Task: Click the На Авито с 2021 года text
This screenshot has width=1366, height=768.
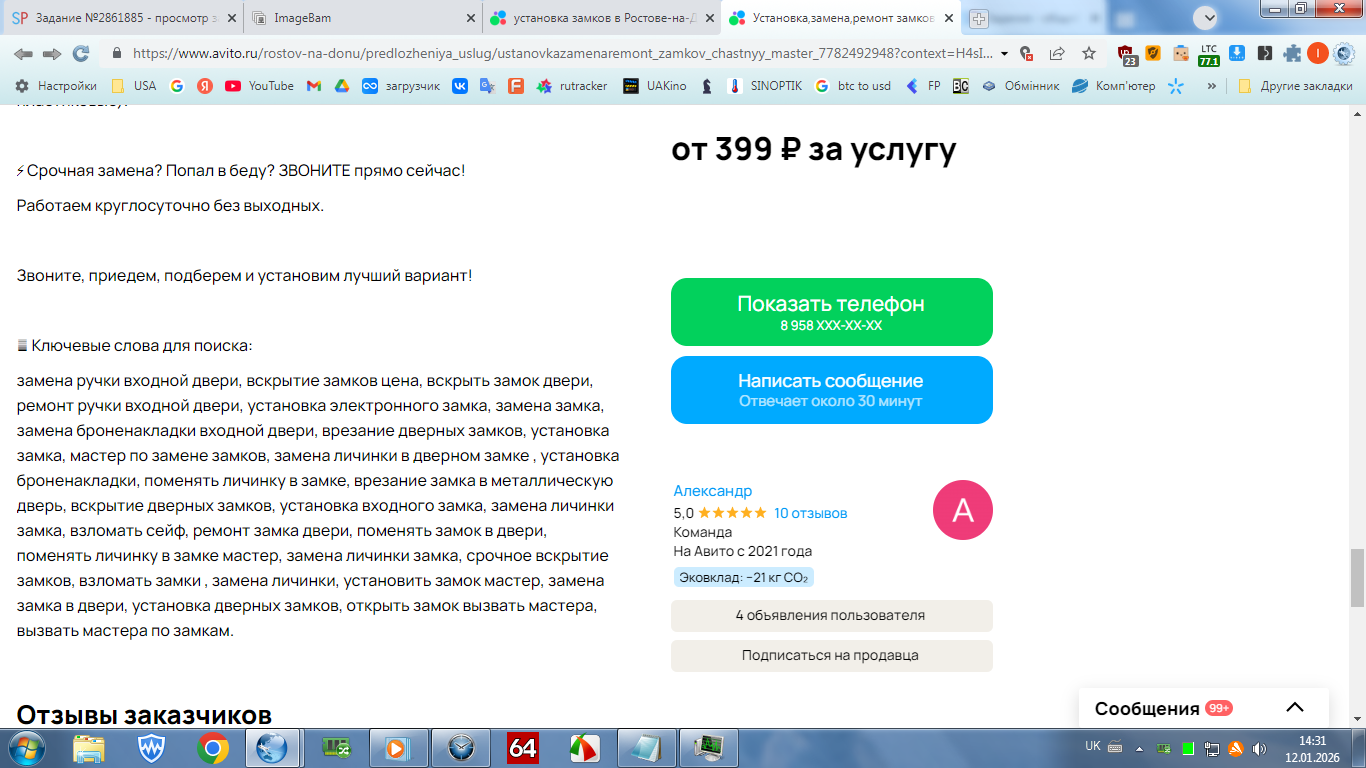Action: click(x=743, y=551)
